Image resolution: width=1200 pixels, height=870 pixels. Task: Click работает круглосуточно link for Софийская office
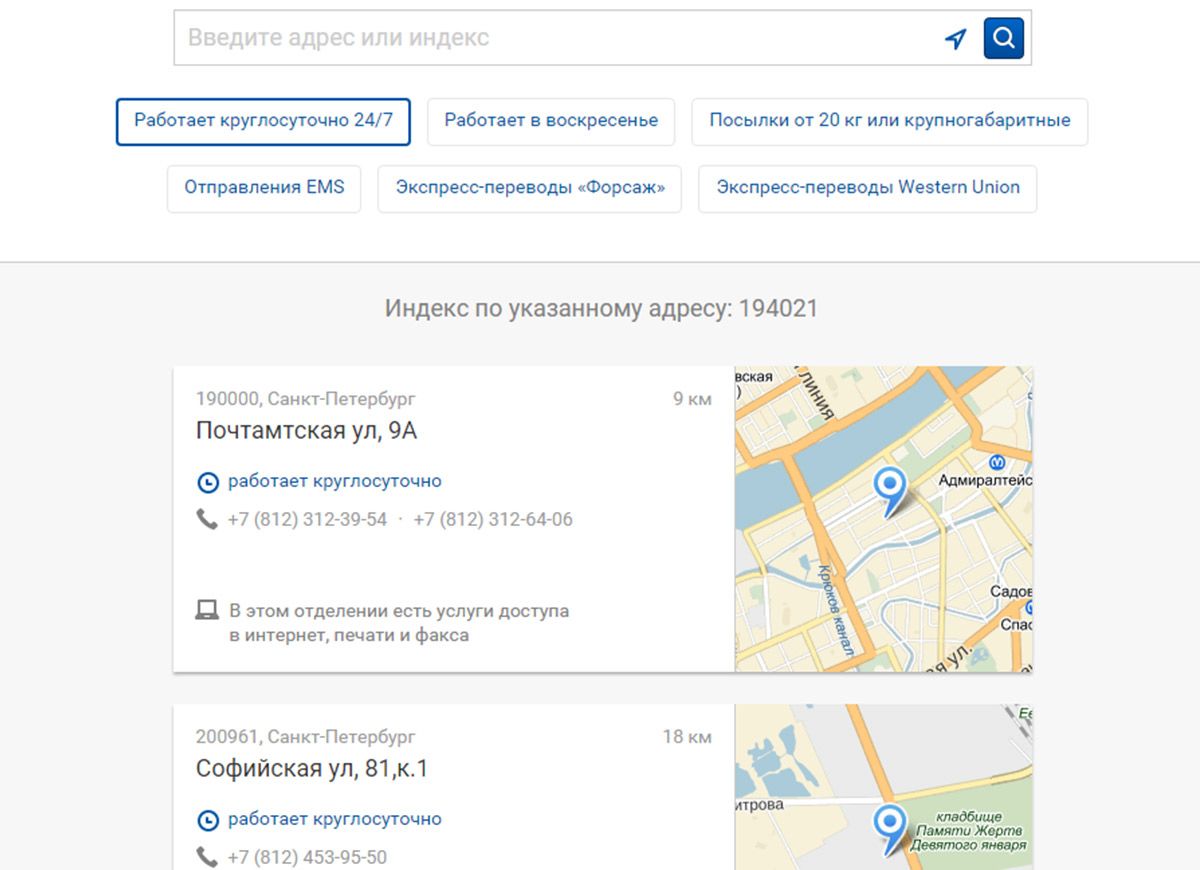[x=335, y=819]
